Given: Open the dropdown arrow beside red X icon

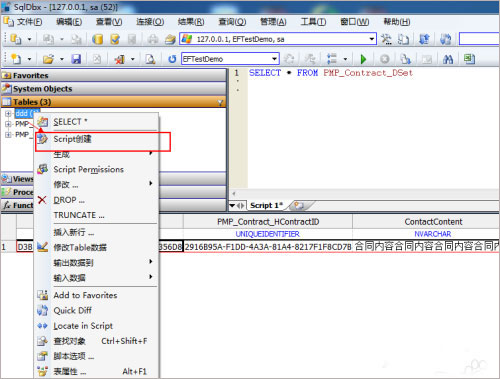Looking at the screenshot, I should (x=133, y=59).
